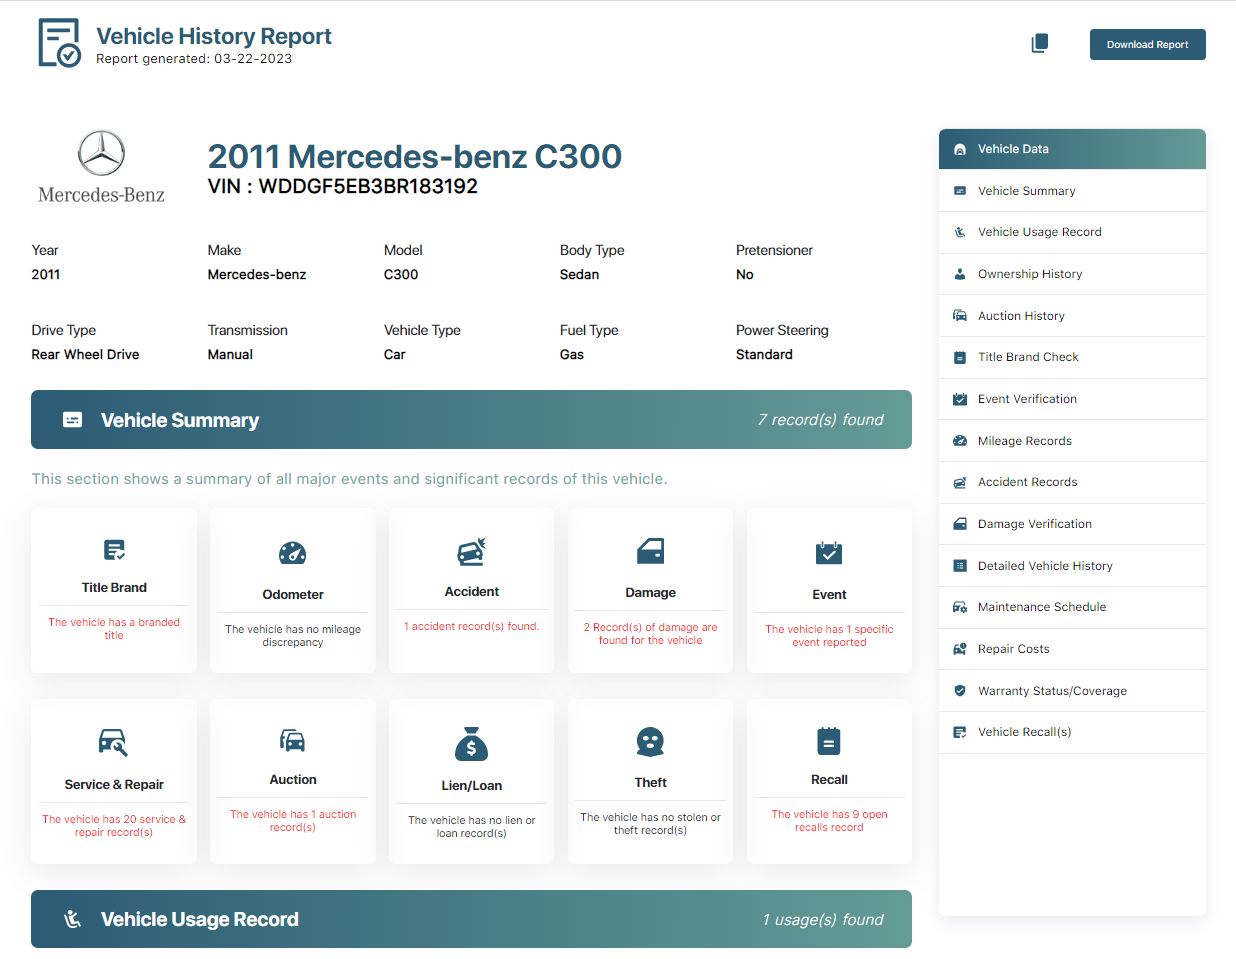Click the Theft masked face icon

point(650,742)
